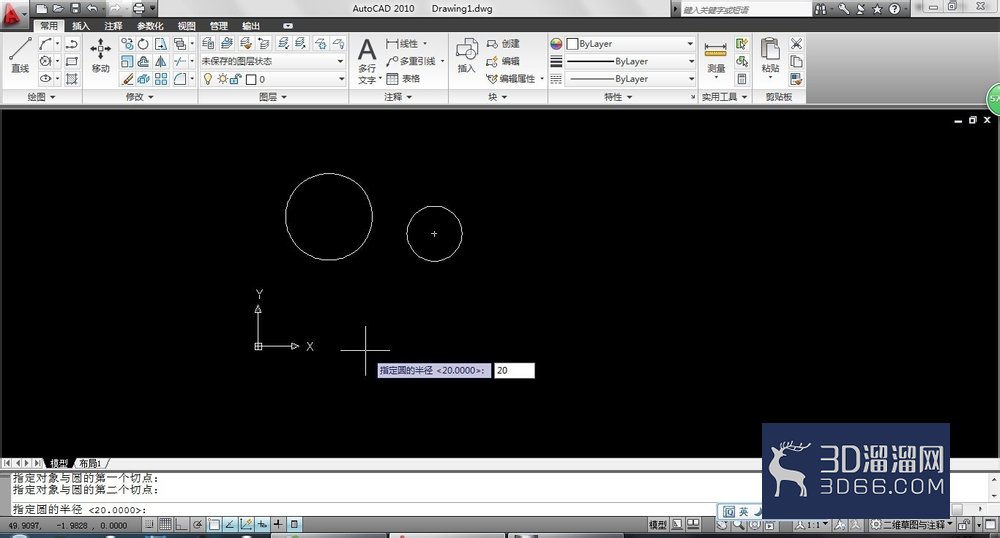Viewport: 1000px width, 538px height.
Task: Toggle grid display in status bar
Action: coord(165,525)
